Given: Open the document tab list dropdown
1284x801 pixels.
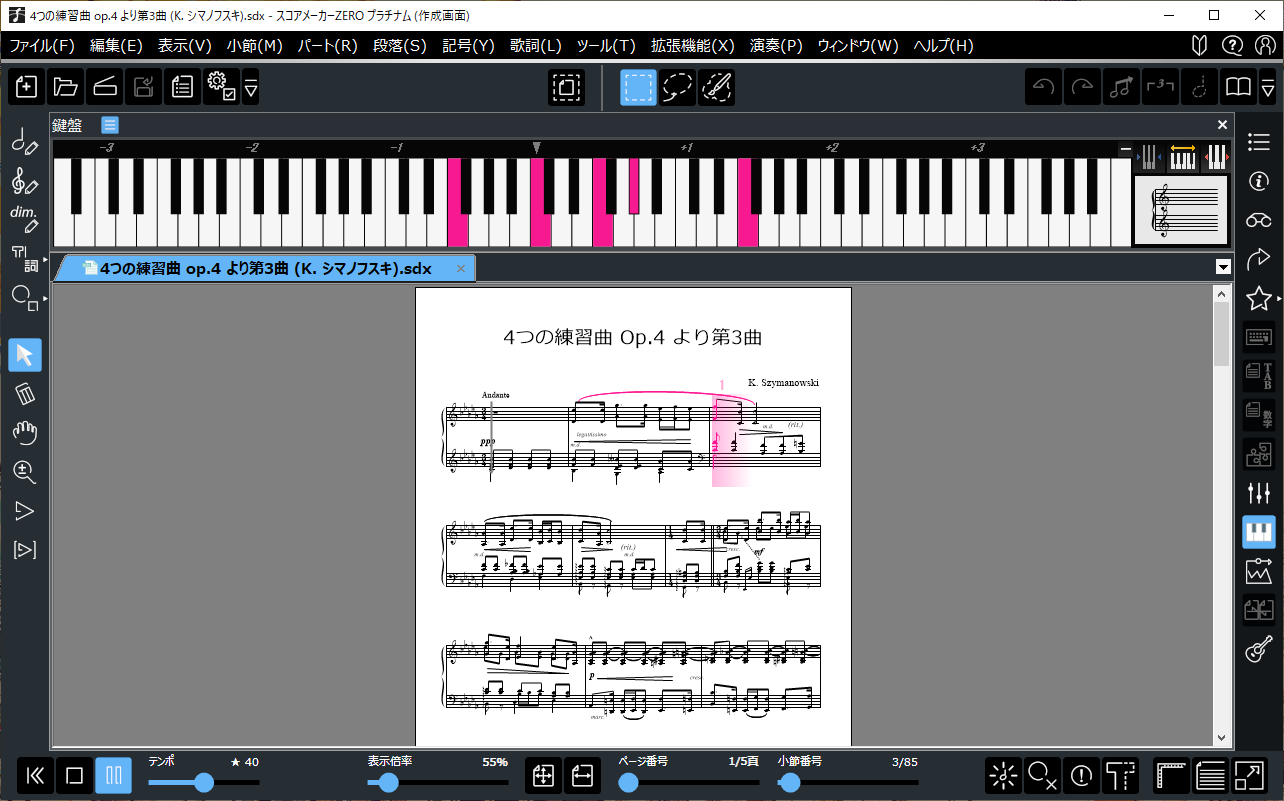Looking at the screenshot, I should [x=1222, y=267].
